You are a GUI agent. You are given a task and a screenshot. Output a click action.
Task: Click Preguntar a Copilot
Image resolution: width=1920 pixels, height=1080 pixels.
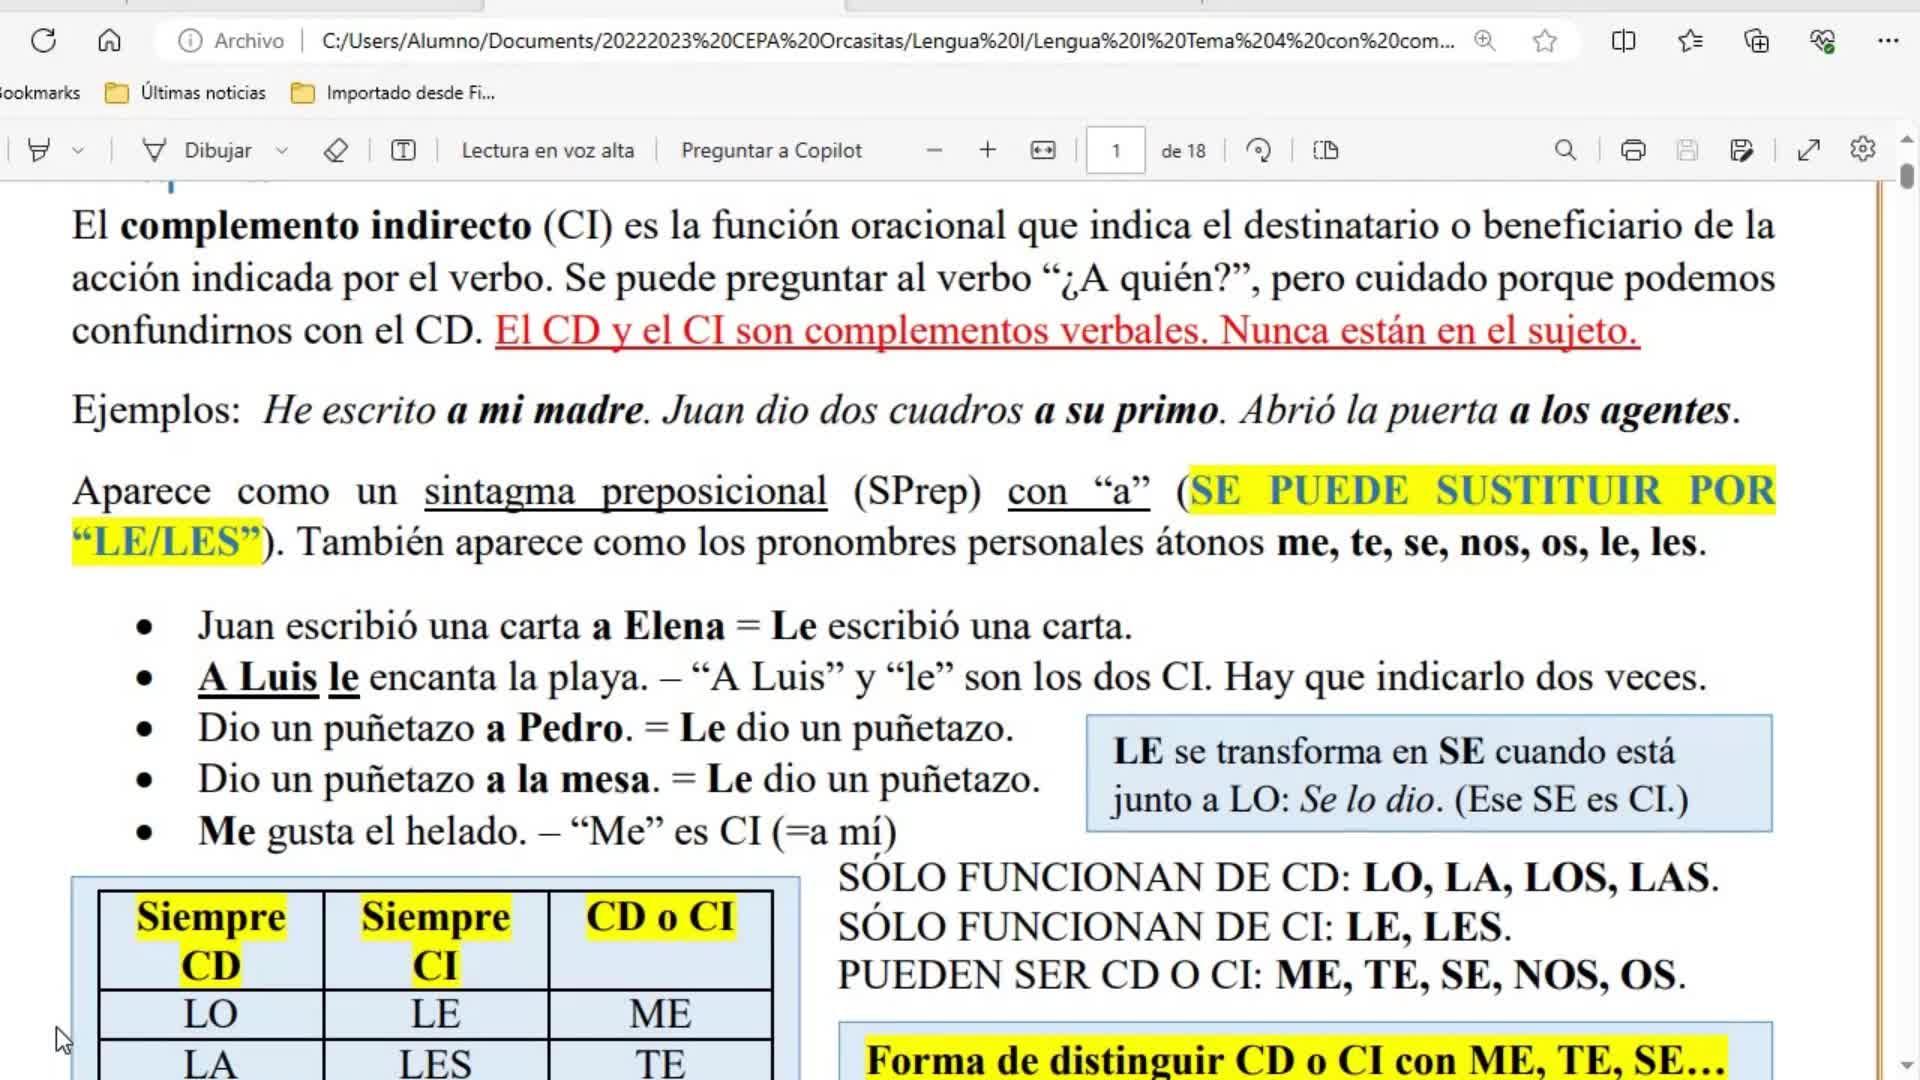771,150
